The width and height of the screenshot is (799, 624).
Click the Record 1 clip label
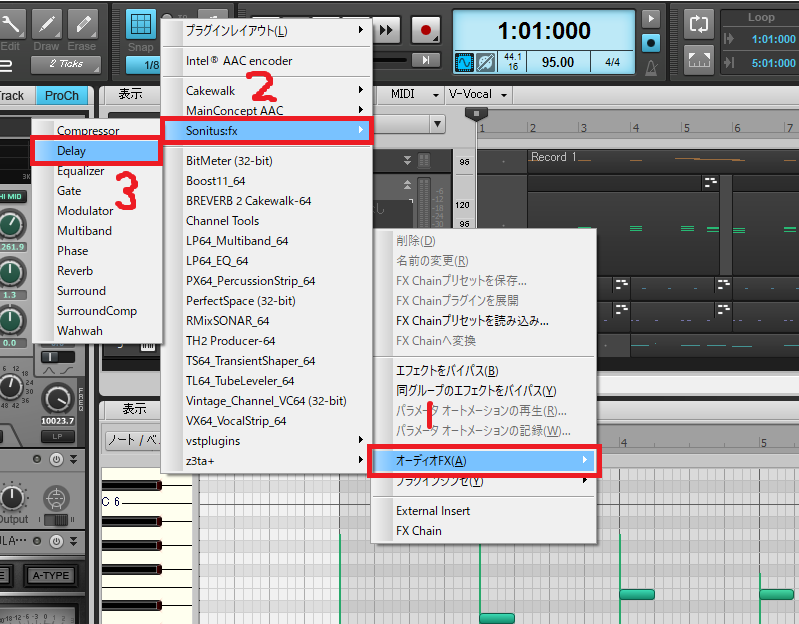[x=553, y=157]
